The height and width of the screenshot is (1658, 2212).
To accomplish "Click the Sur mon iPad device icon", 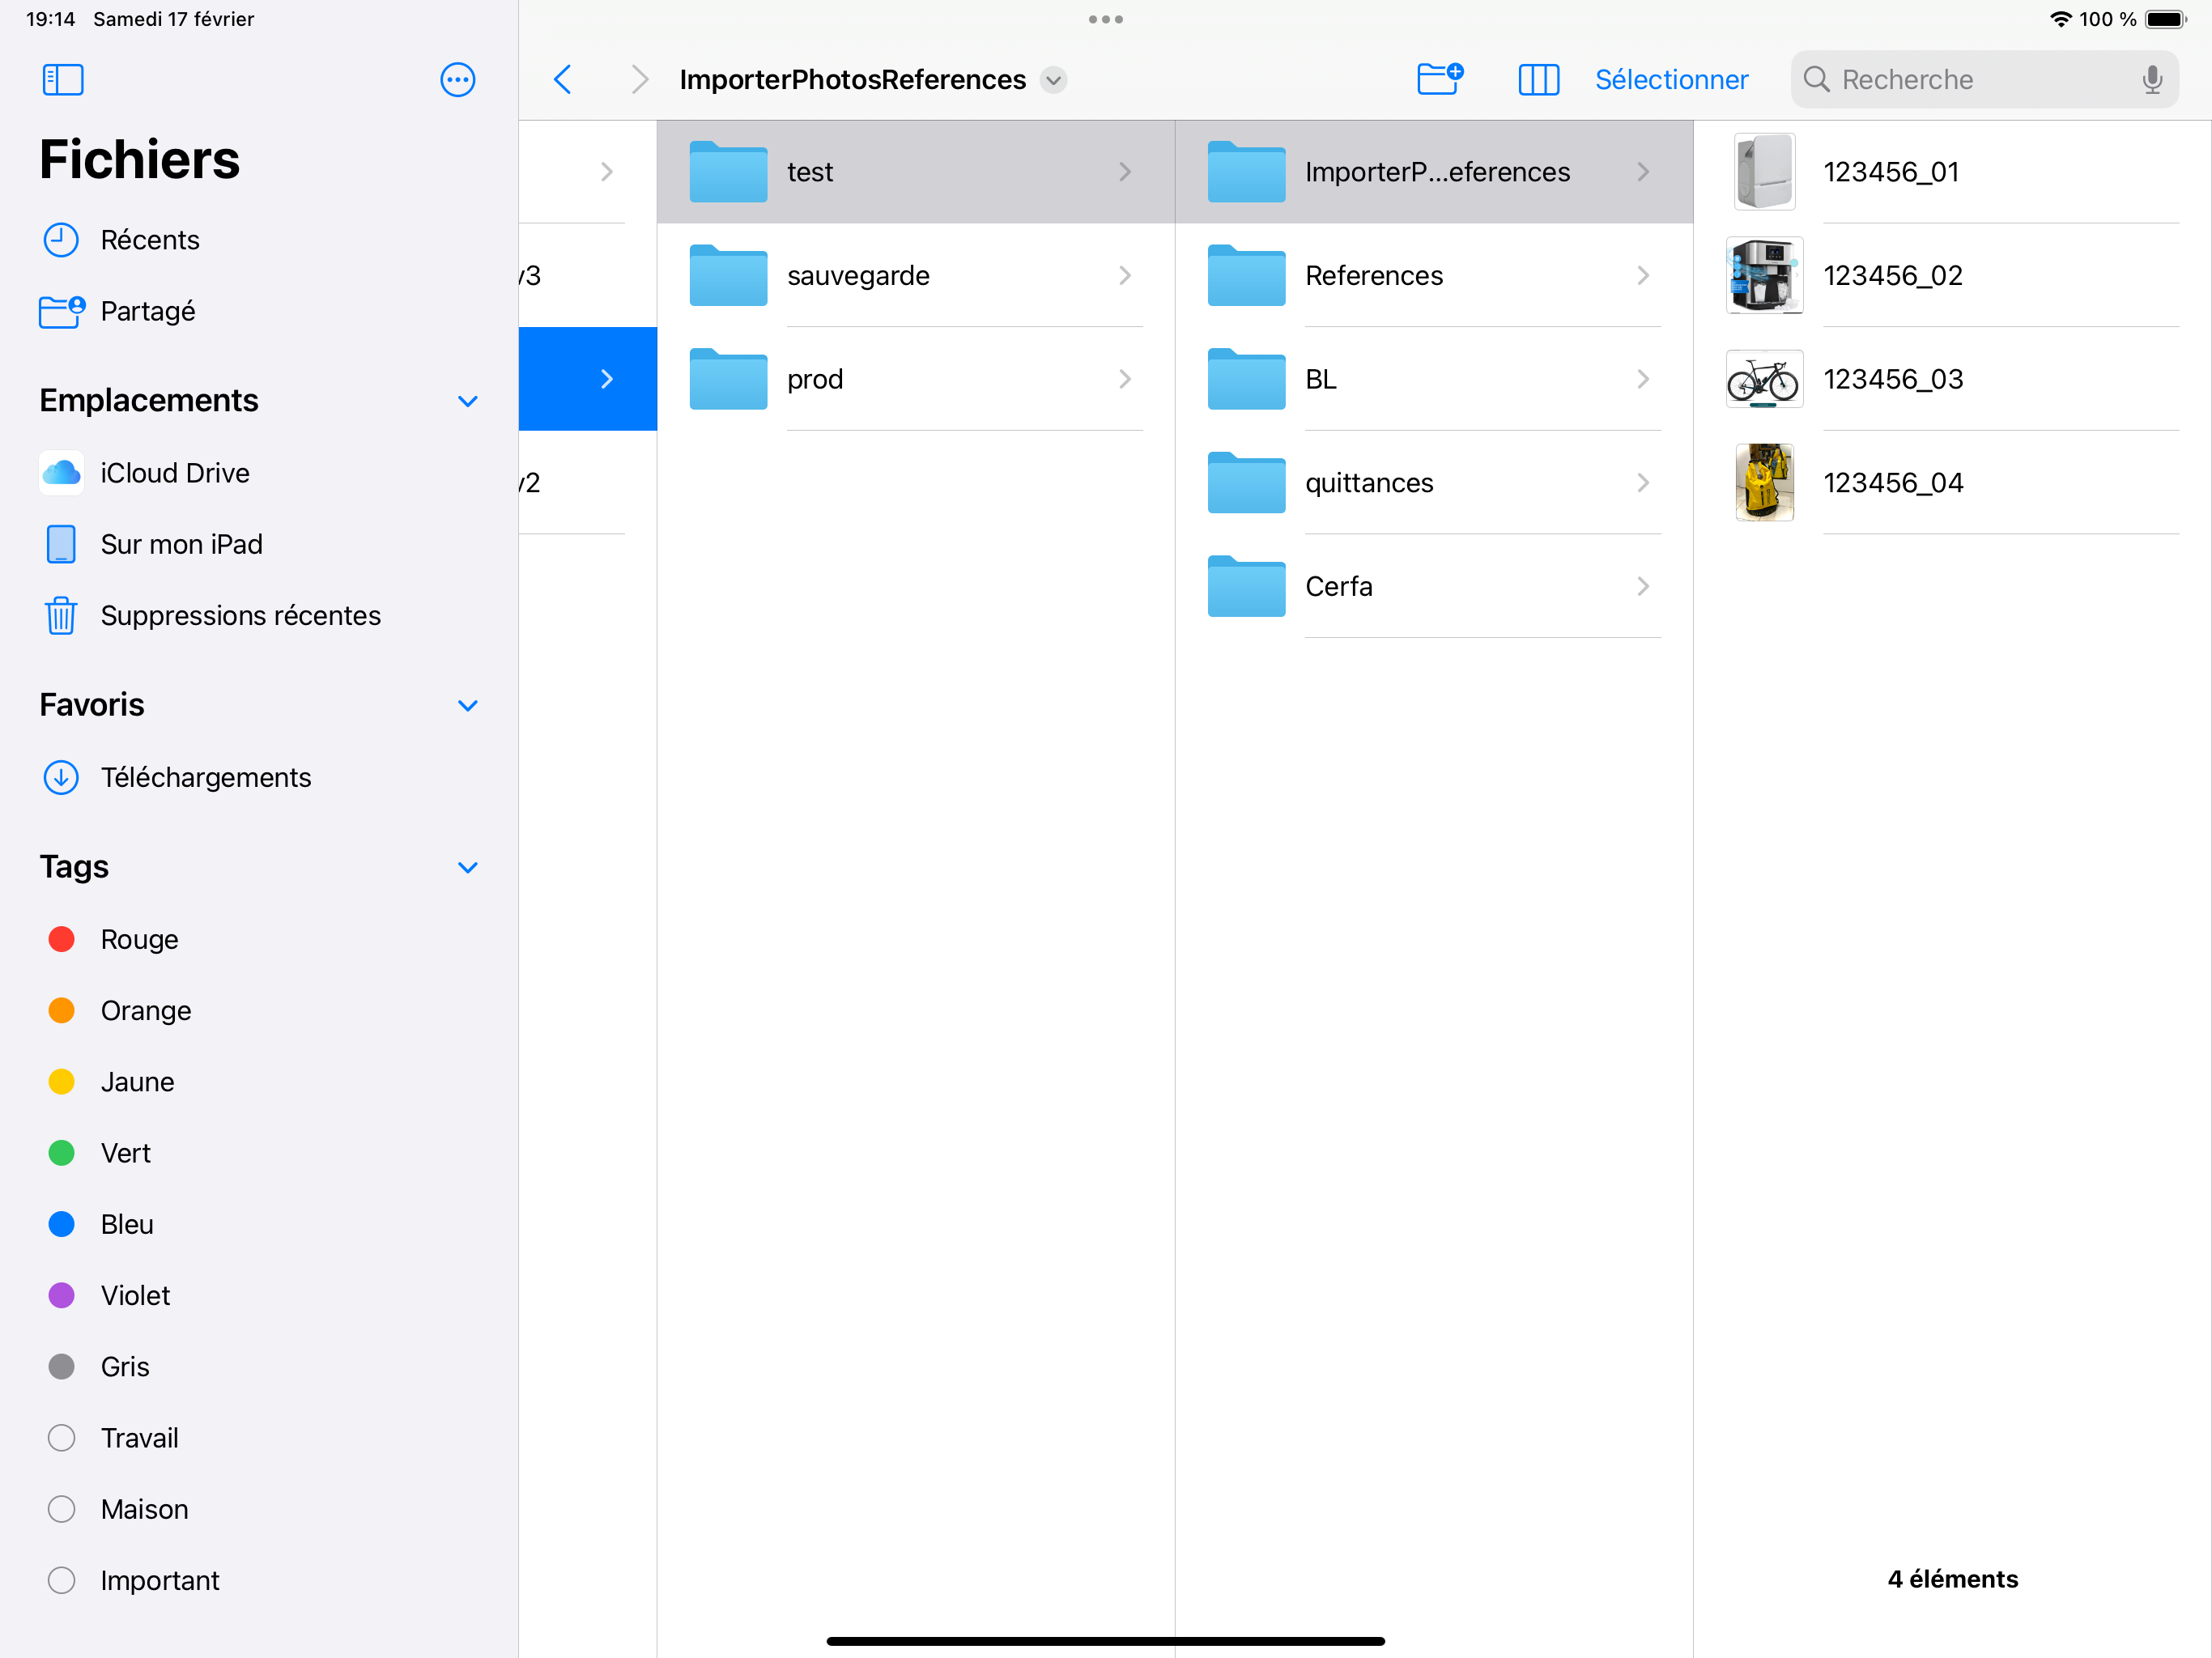I will point(61,544).
